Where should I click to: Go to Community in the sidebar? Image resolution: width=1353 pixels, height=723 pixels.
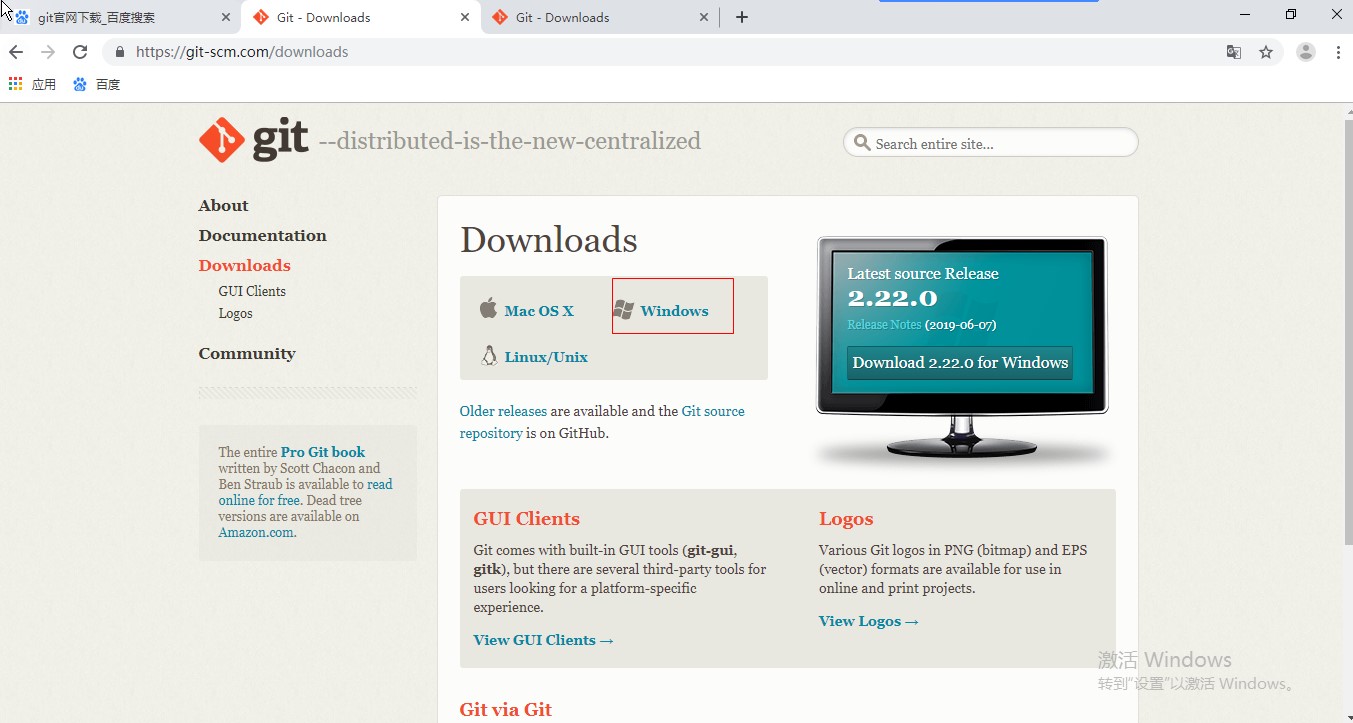pos(247,353)
